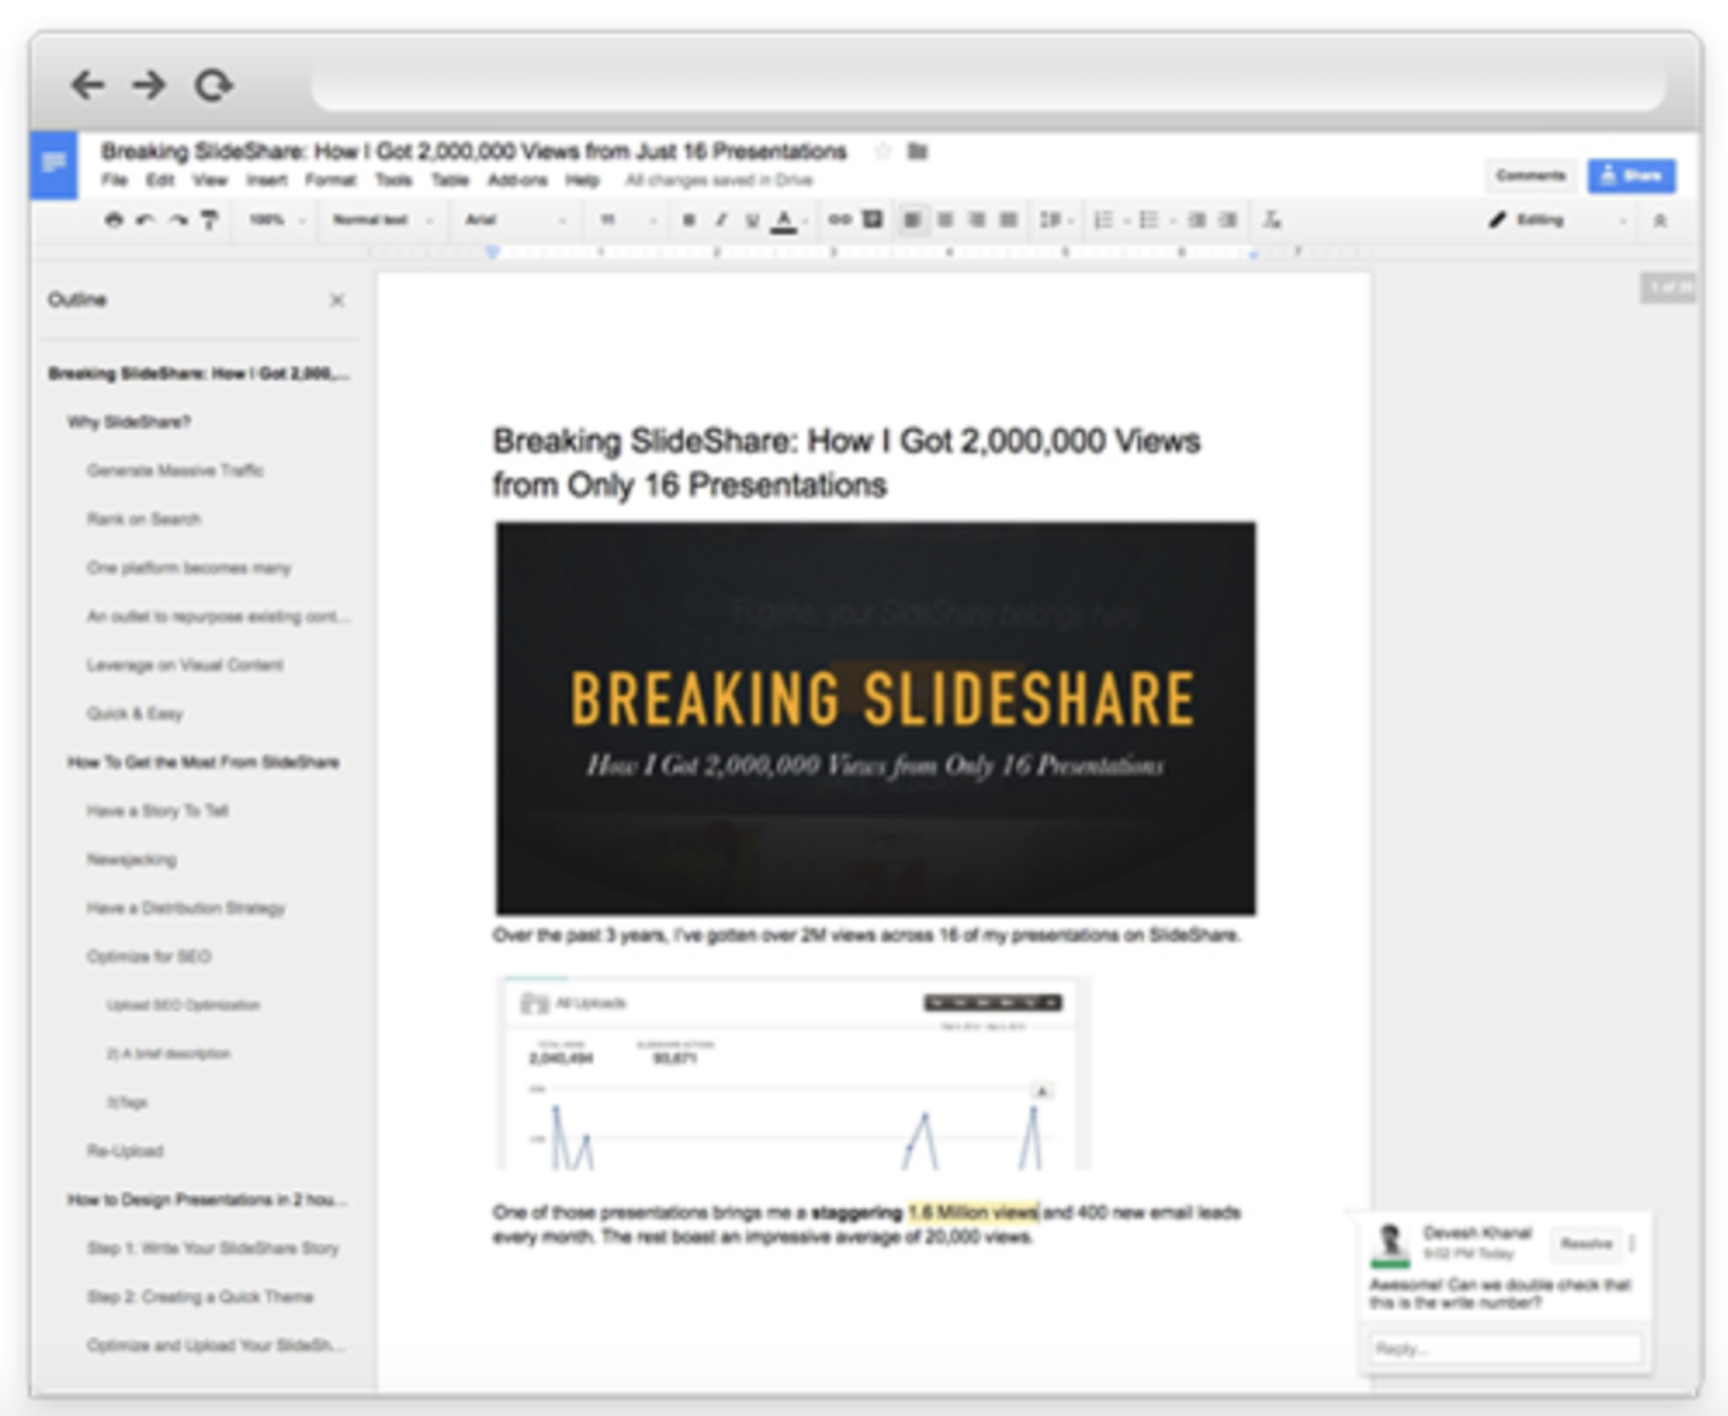
Task: Click the highlighted '1.6 Million views' text
Action: pyautogui.click(x=973, y=1213)
